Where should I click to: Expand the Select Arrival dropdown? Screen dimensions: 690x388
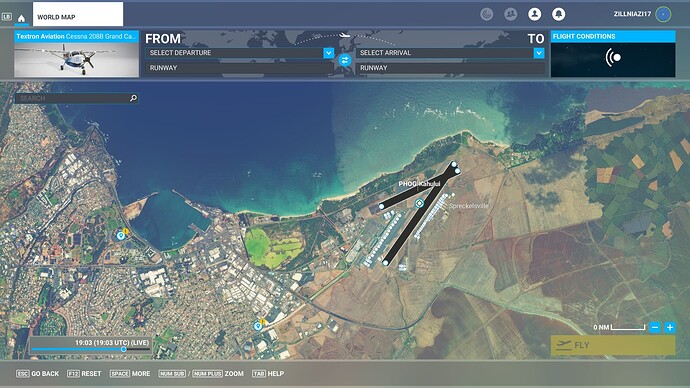539,53
